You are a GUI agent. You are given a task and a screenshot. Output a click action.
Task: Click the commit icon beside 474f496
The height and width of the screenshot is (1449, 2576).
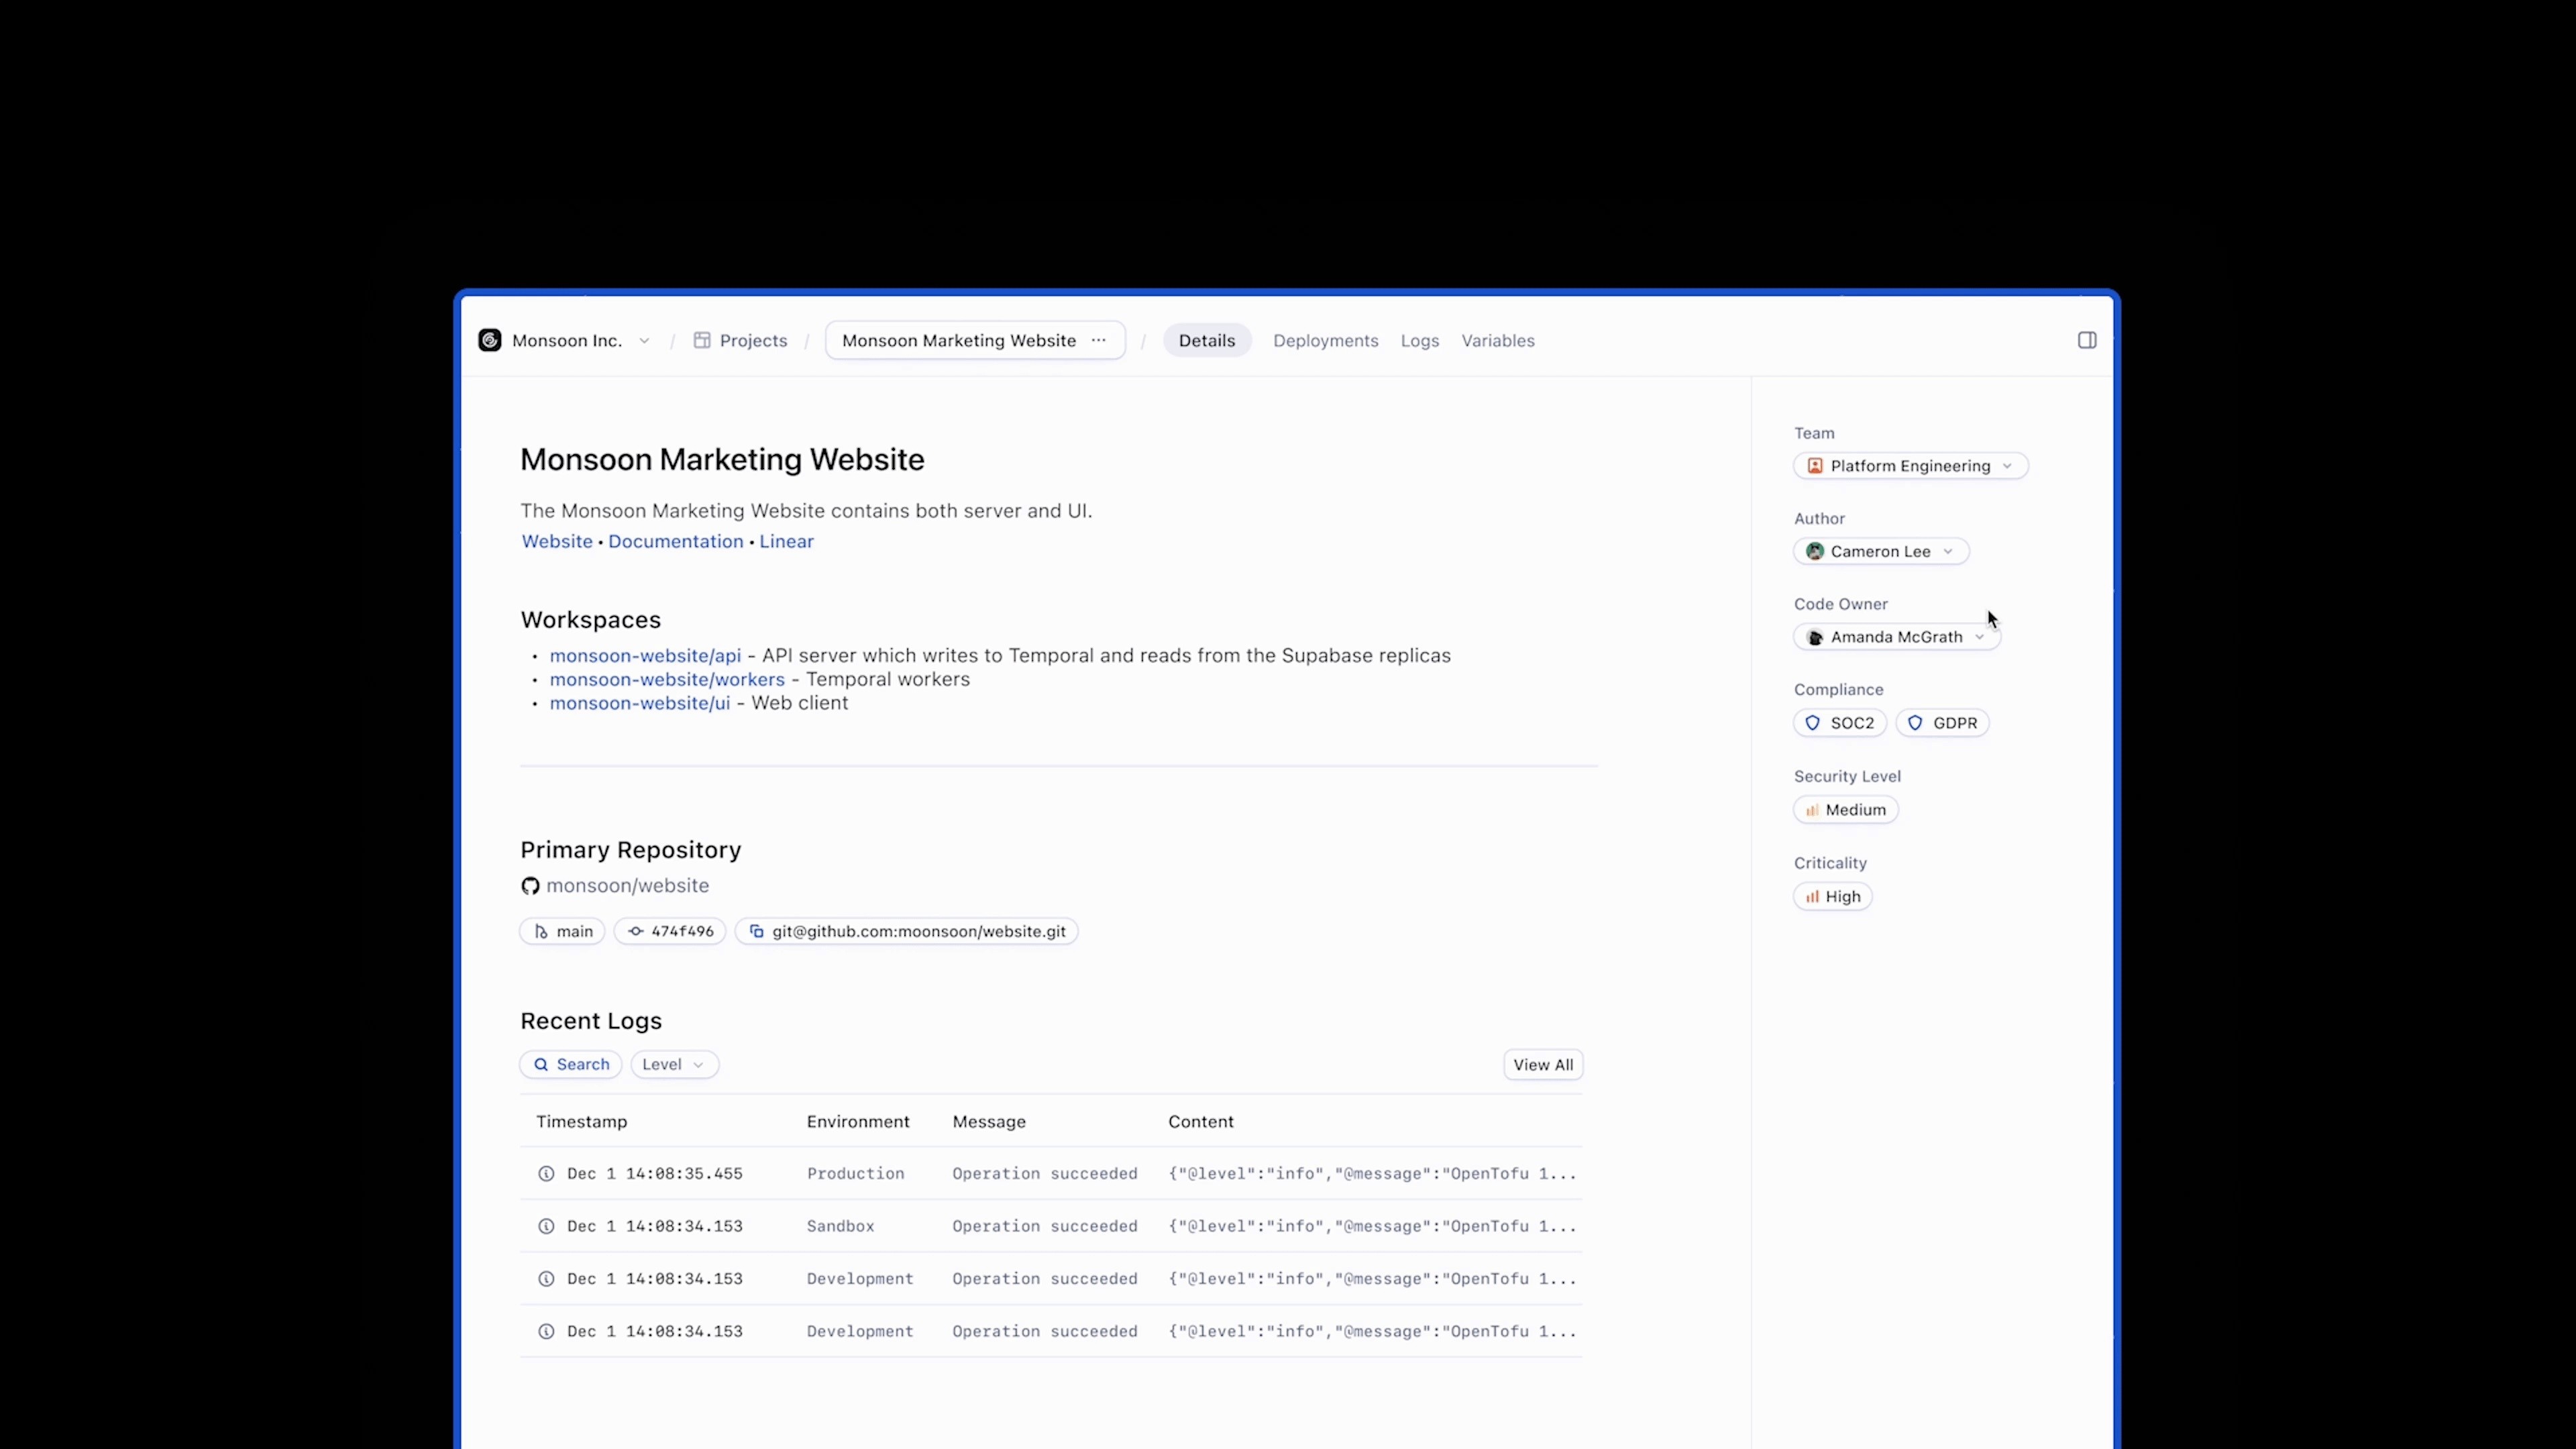pos(636,931)
